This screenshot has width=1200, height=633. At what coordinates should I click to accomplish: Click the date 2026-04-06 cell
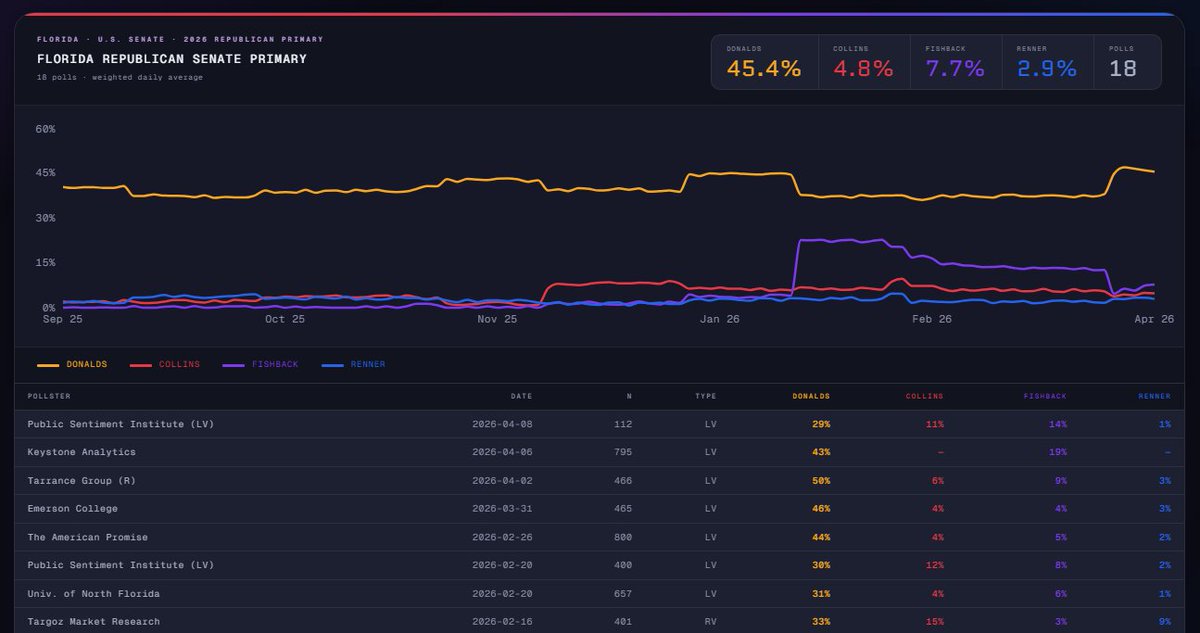(x=502, y=452)
